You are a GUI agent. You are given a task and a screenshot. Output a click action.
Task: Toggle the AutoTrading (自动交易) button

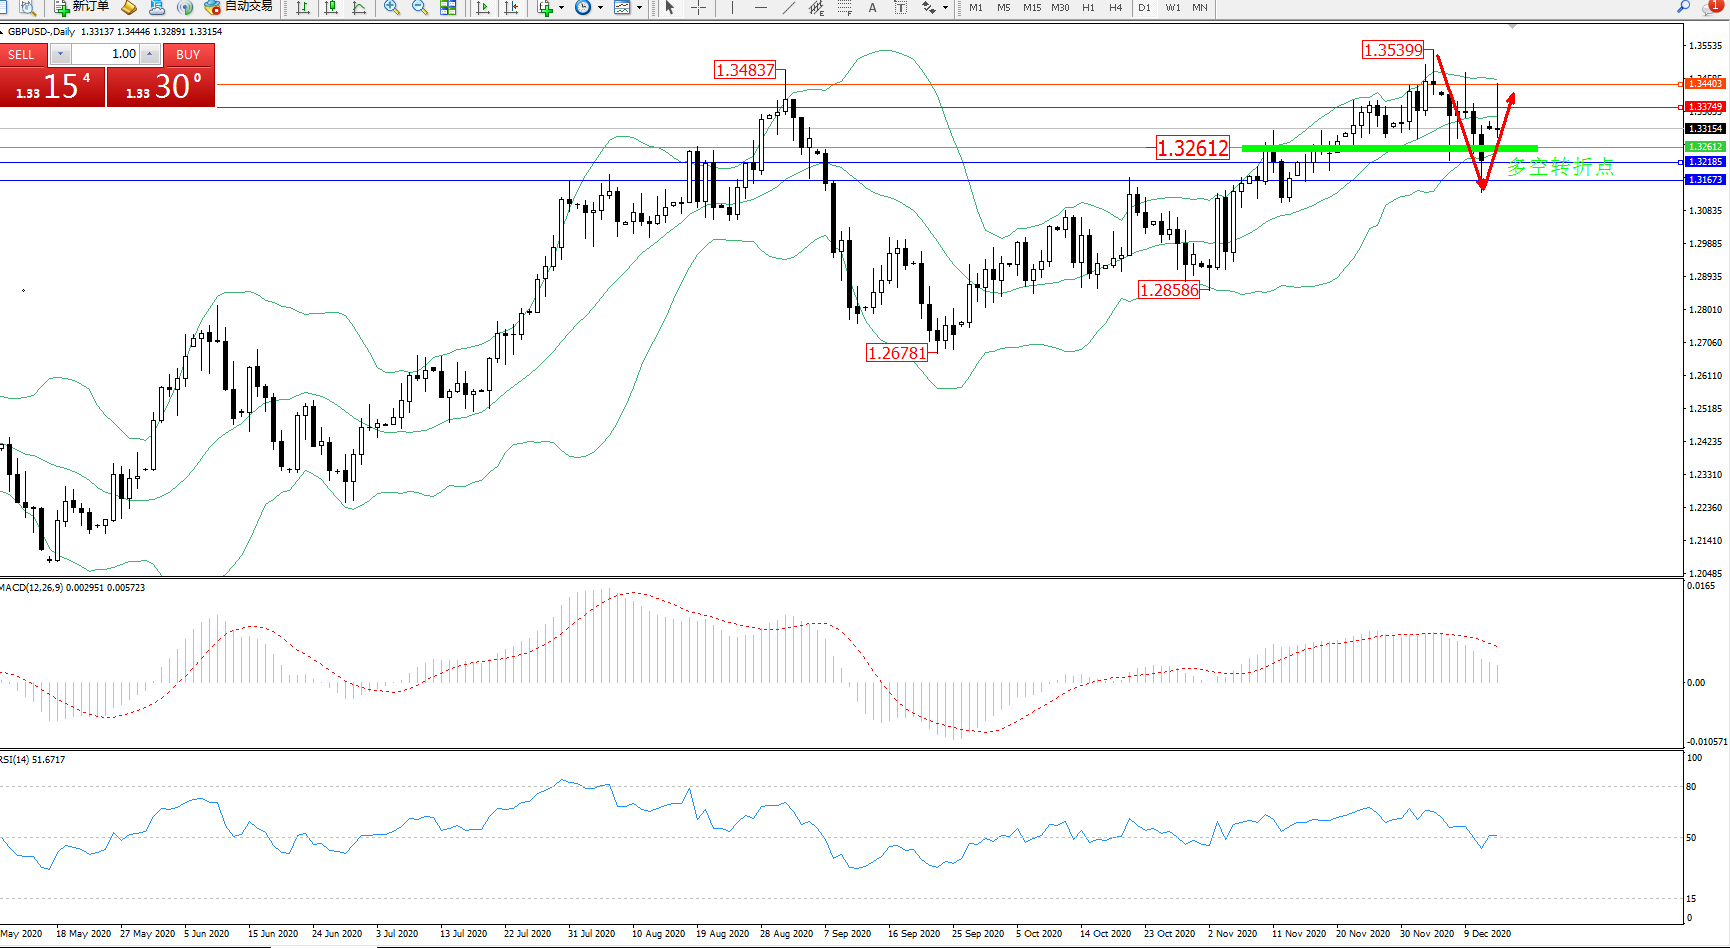click(x=238, y=7)
